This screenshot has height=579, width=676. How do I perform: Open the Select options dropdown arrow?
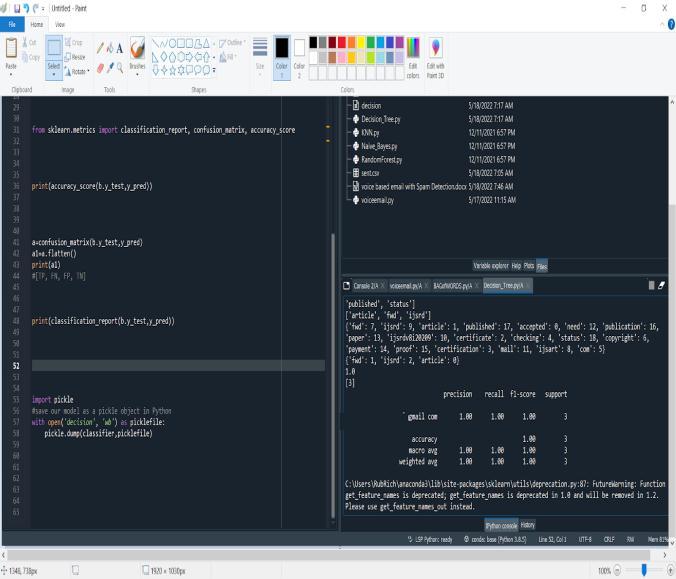point(54,75)
